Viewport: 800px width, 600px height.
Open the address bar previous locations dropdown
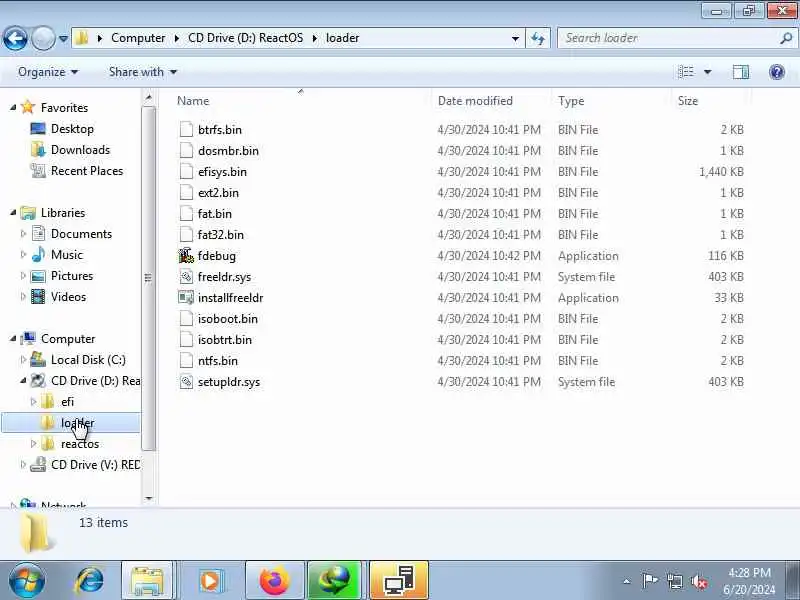coord(515,38)
